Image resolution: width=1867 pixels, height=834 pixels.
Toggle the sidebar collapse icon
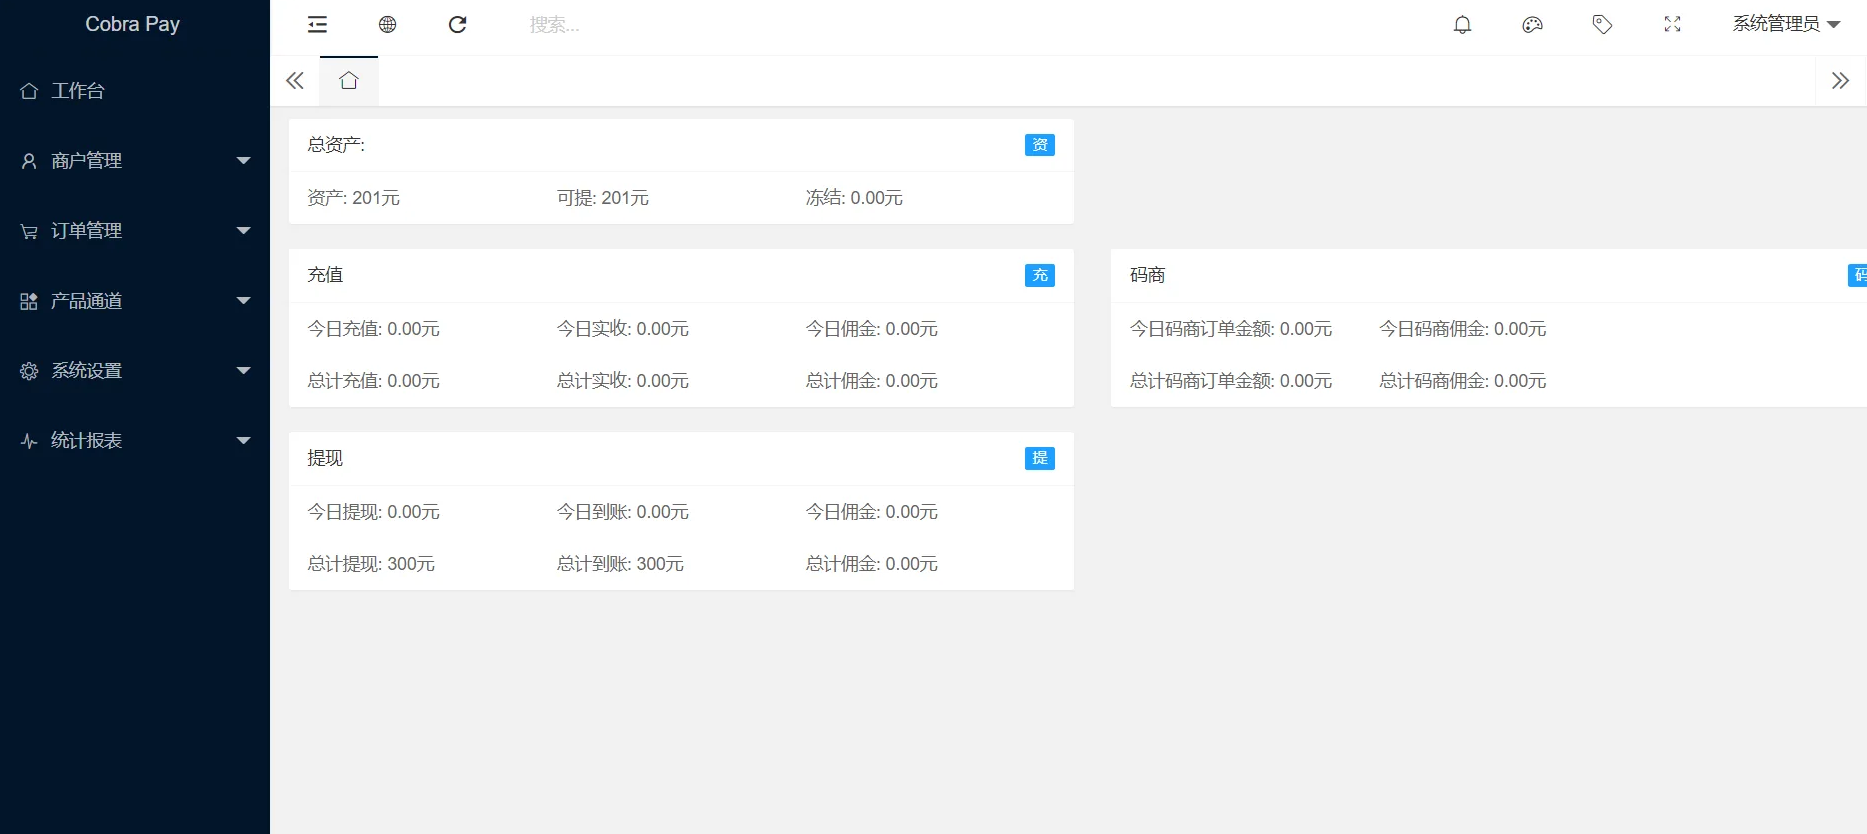click(x=317, y=25)
